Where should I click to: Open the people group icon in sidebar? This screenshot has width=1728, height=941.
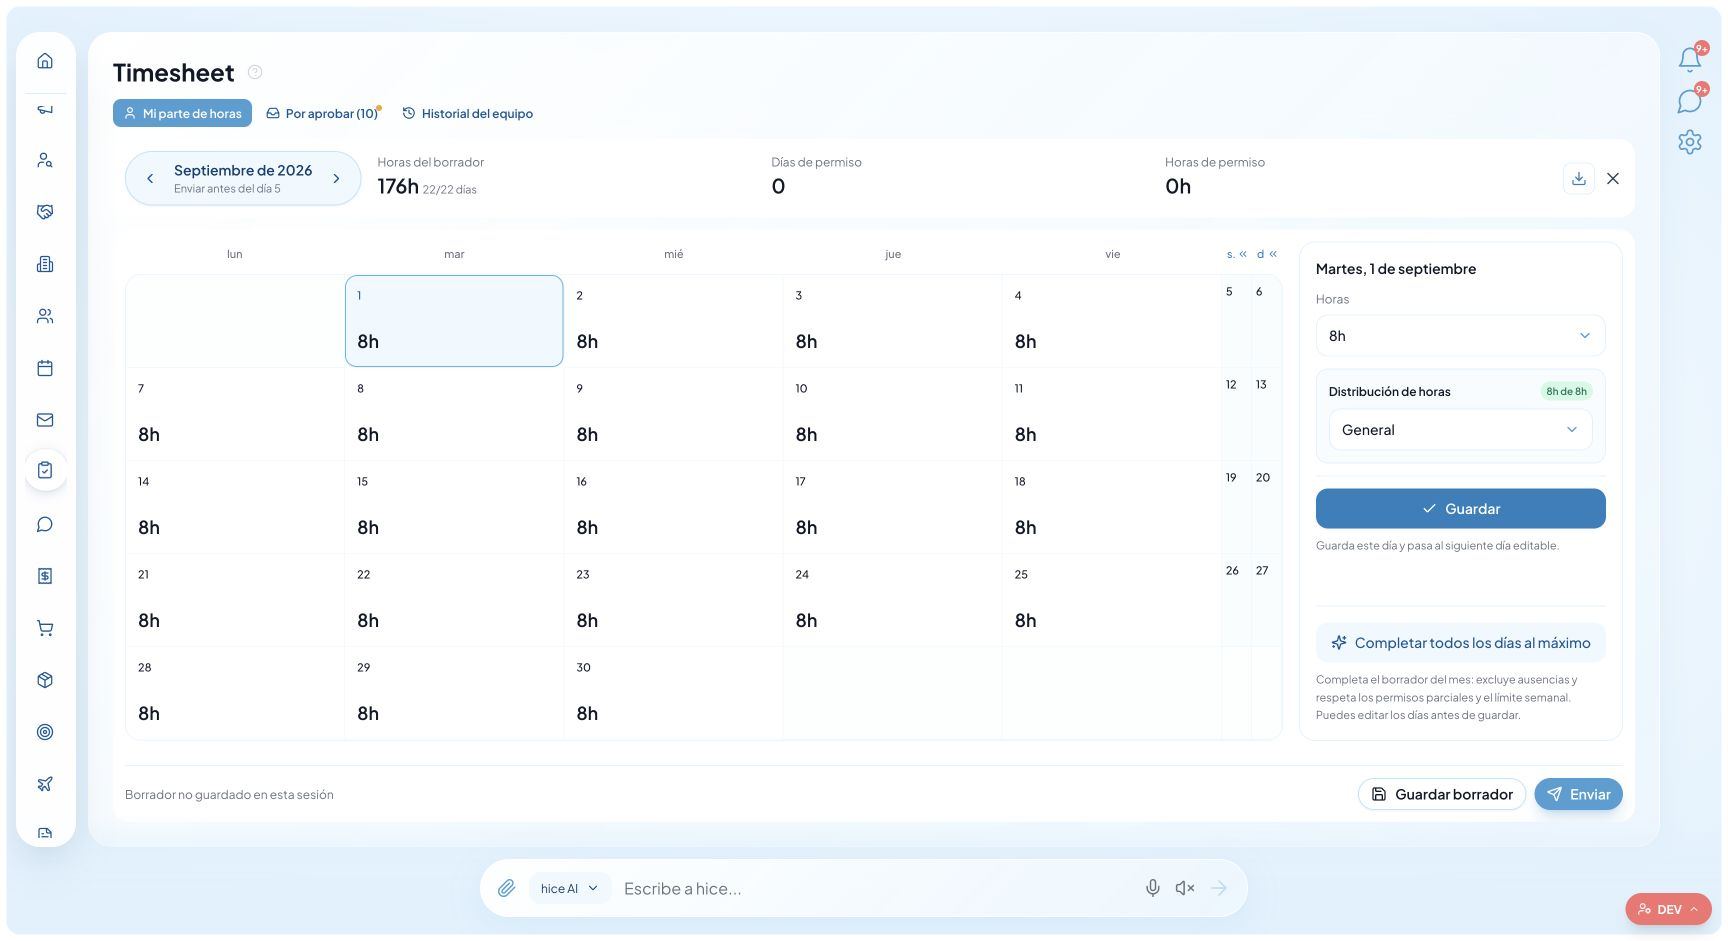point(45,316)
